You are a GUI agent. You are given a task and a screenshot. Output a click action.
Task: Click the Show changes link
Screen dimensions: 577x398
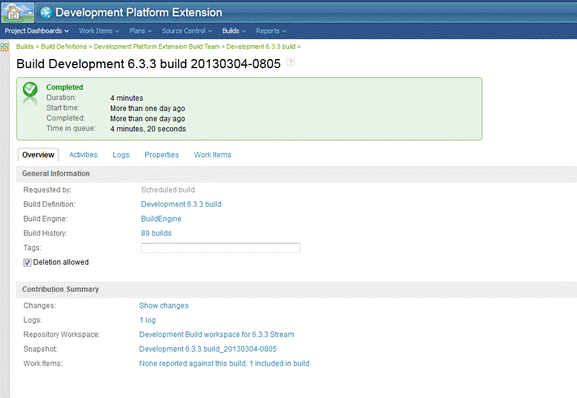(x=164, y=306)
